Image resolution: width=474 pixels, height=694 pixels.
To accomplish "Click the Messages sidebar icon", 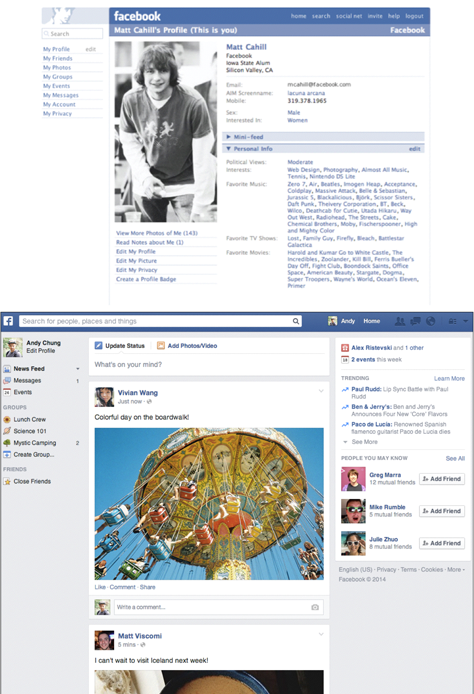I will [7, 381].
